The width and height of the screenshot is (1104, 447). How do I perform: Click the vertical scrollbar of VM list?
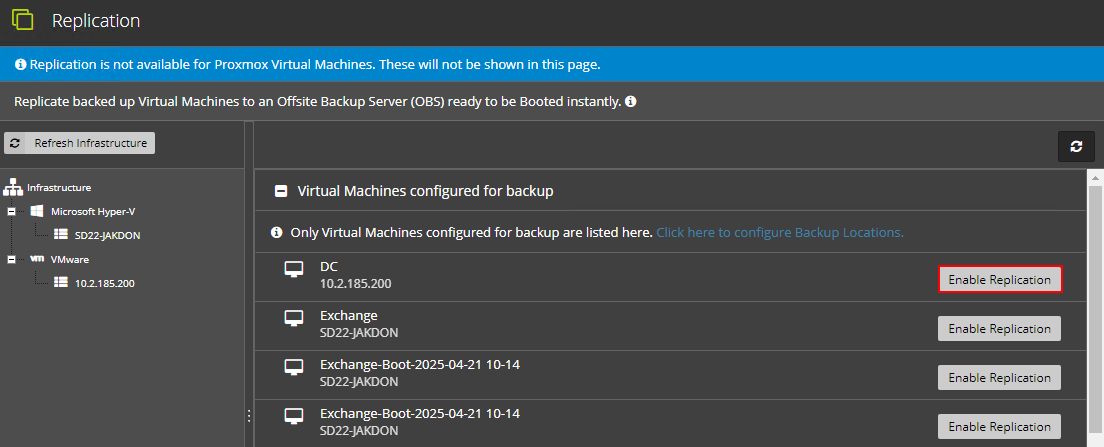tap(1096, 308)
